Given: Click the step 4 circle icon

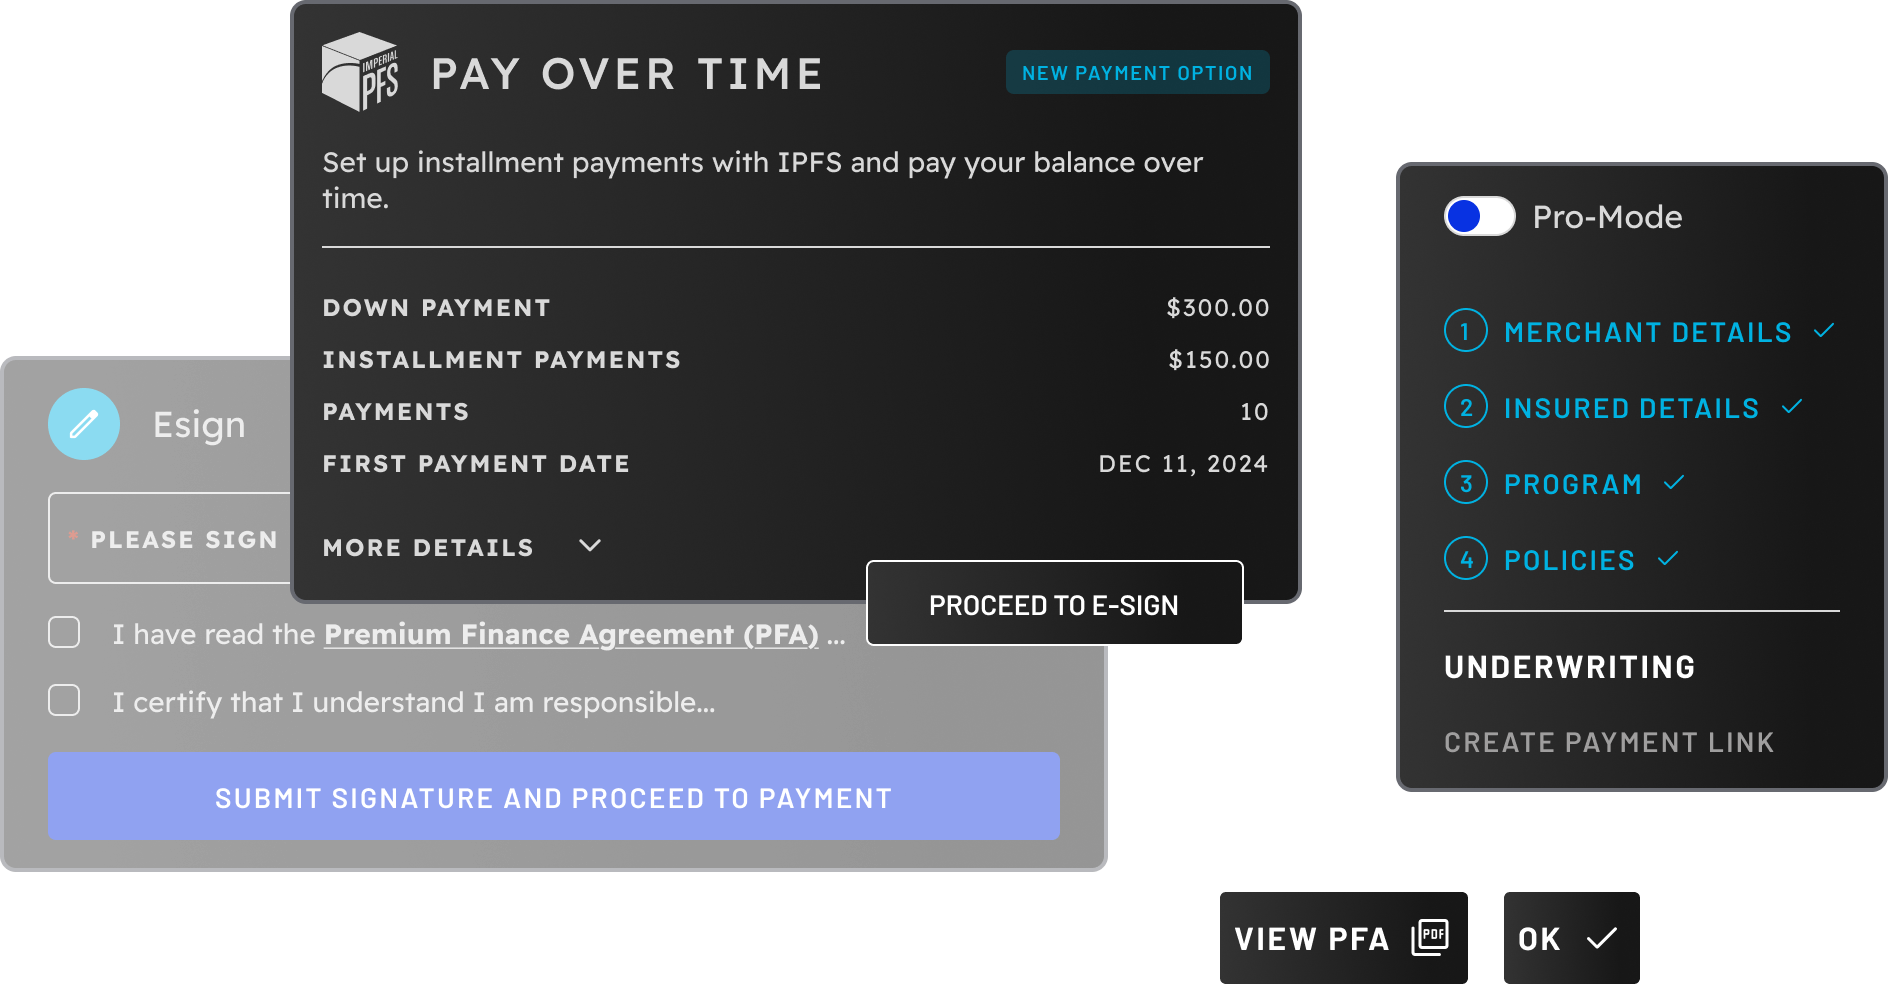Looking at the screenshot, I should click(1465, 559).
